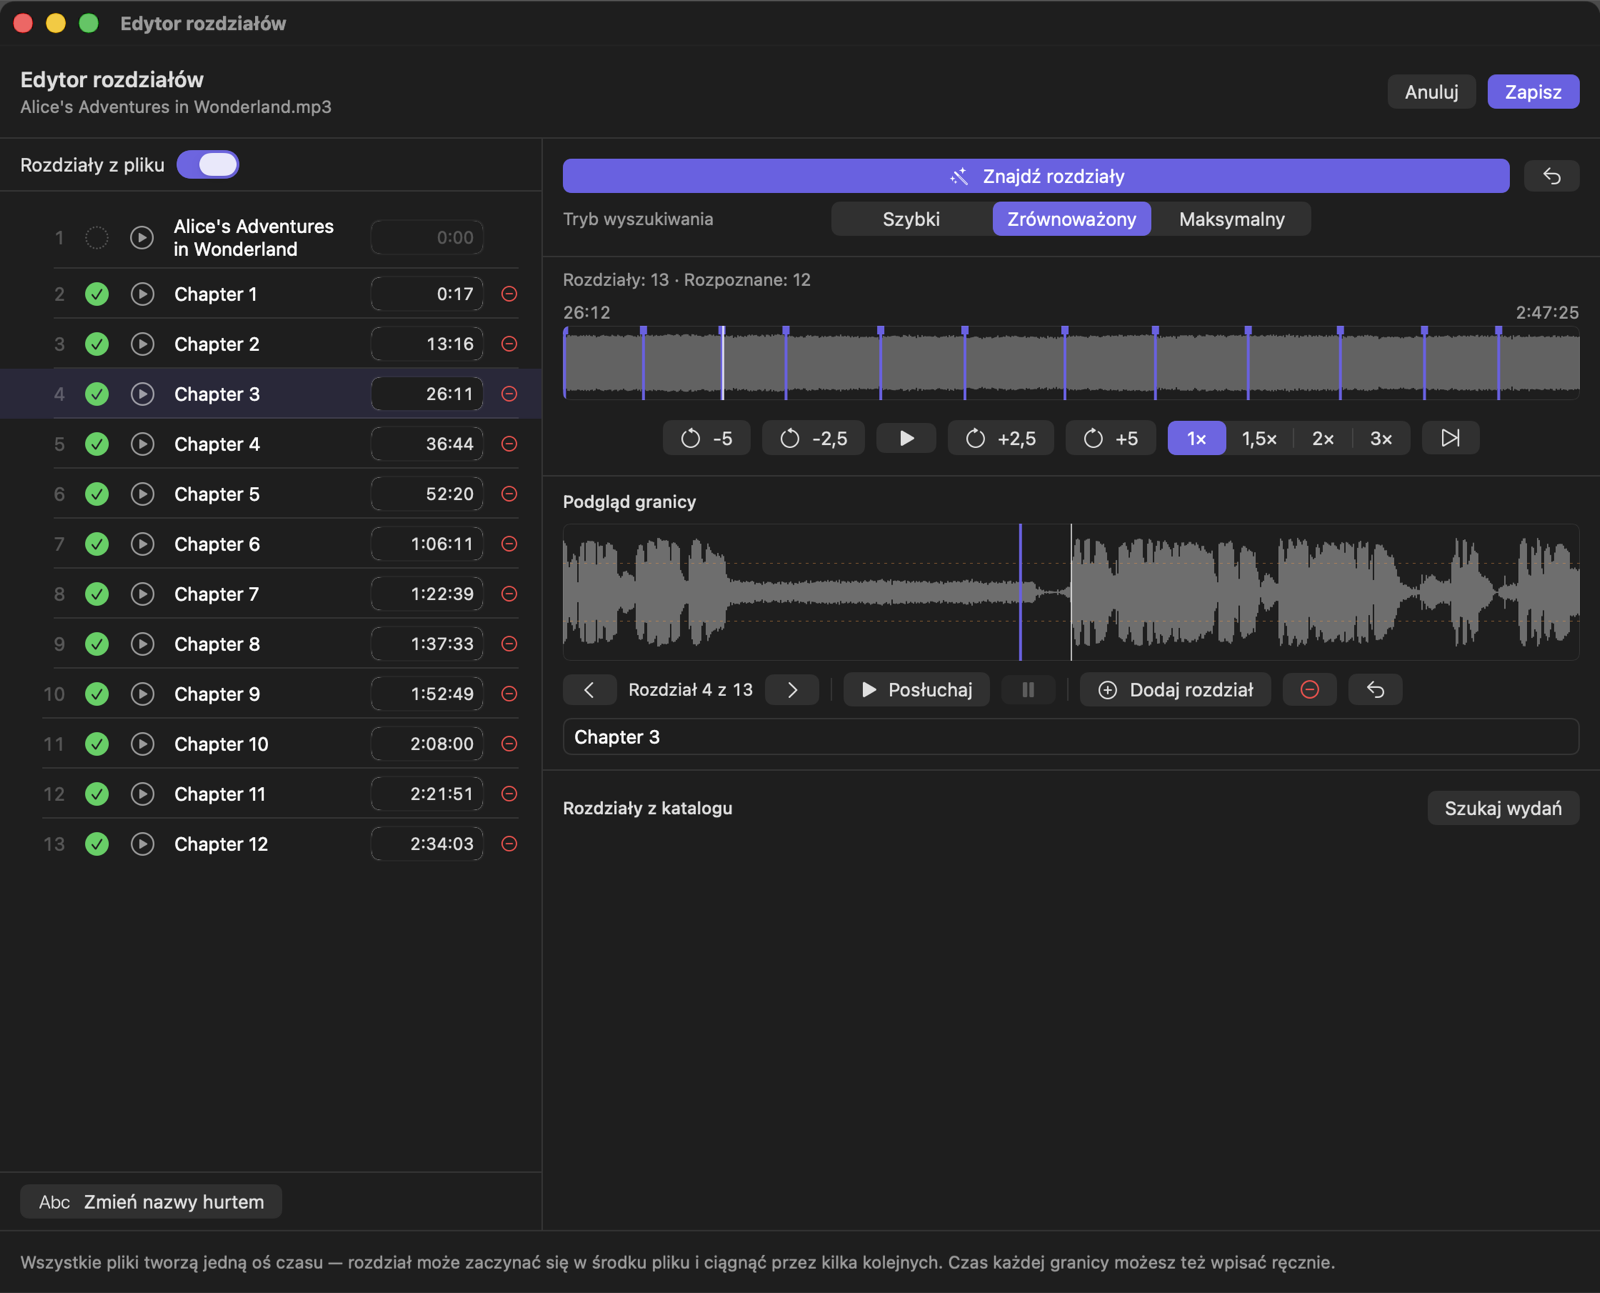Viewport: 1600px width, 1293px height.
Task: Listen to boundary with Posłuchaj
Action: coord(916,690)
